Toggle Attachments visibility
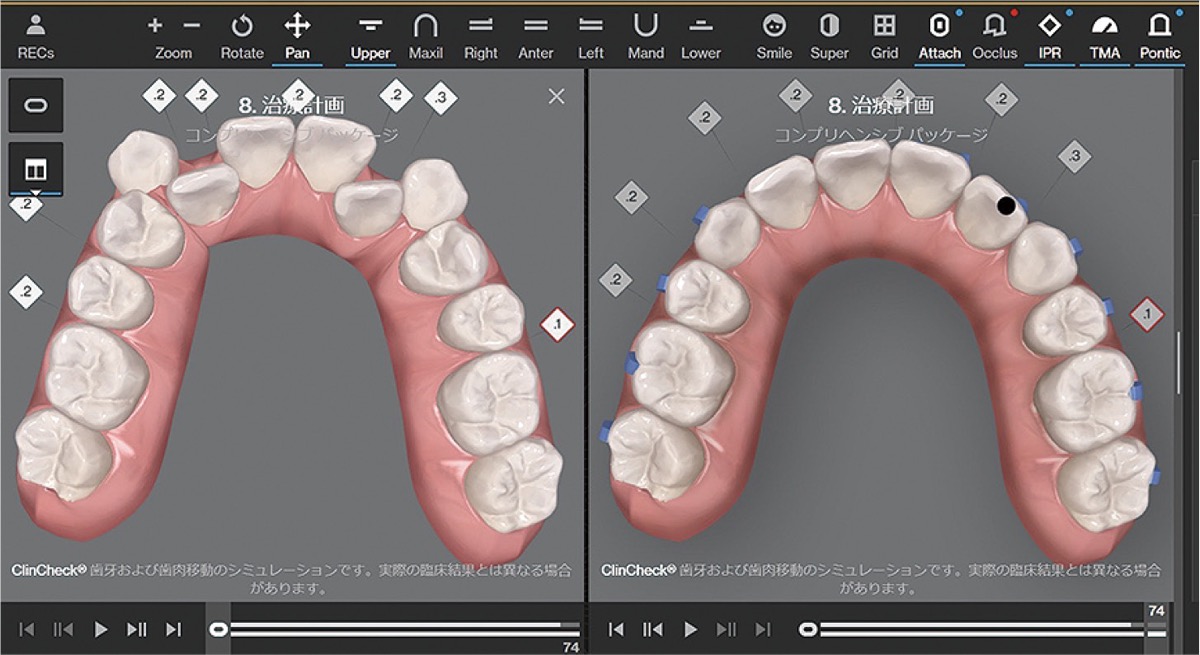This screenshot has width=1200, height=655. point(939,35)
